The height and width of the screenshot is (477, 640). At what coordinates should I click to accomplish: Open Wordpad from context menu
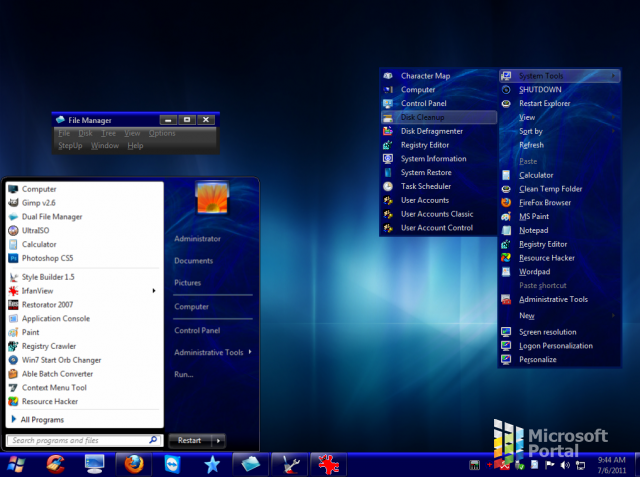click(560, 272)
